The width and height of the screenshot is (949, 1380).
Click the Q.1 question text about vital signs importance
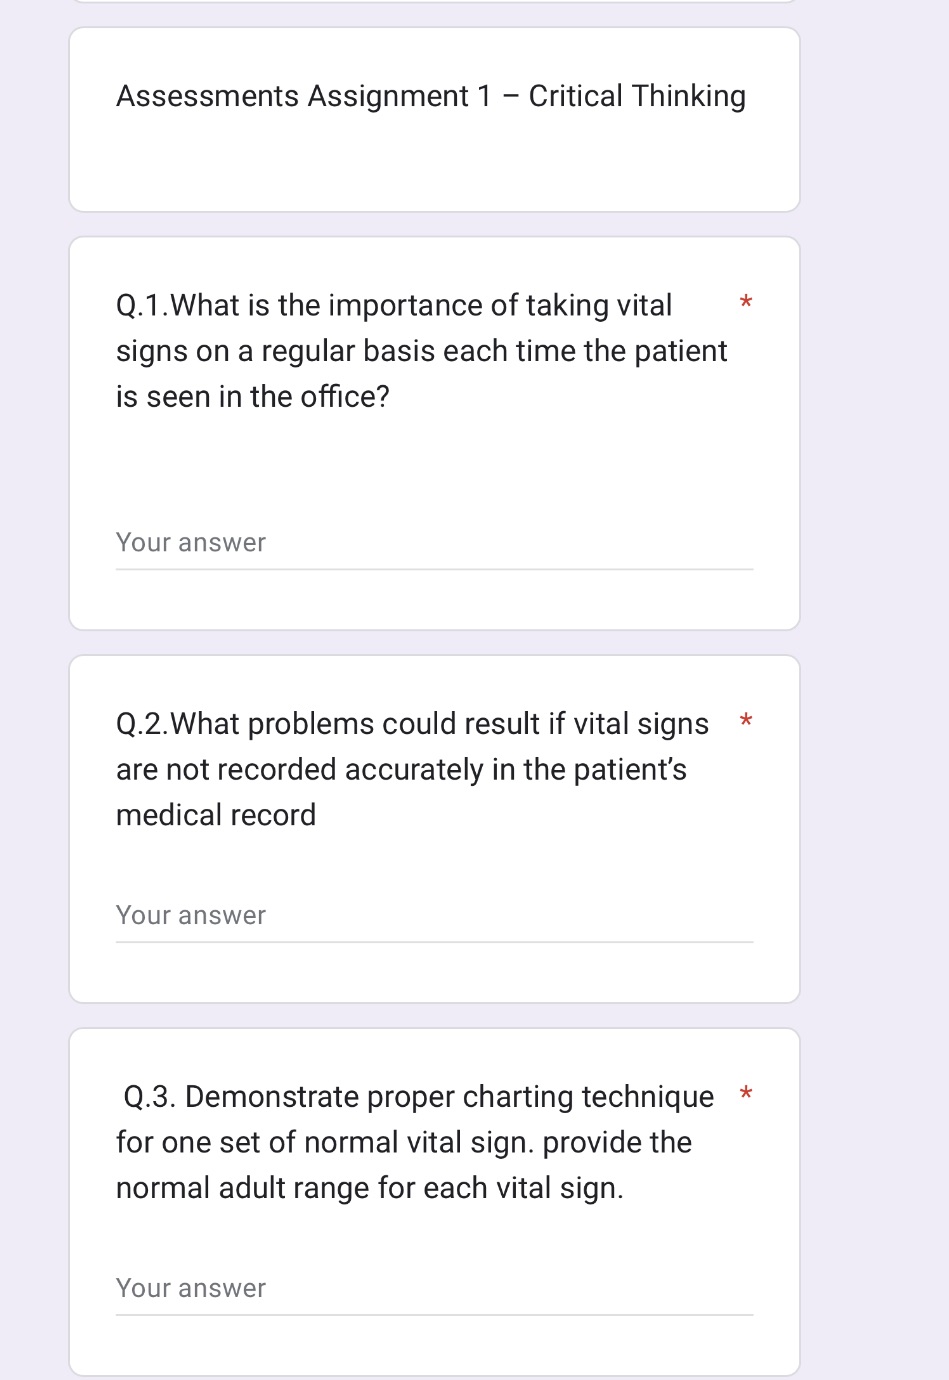[421, 350]
